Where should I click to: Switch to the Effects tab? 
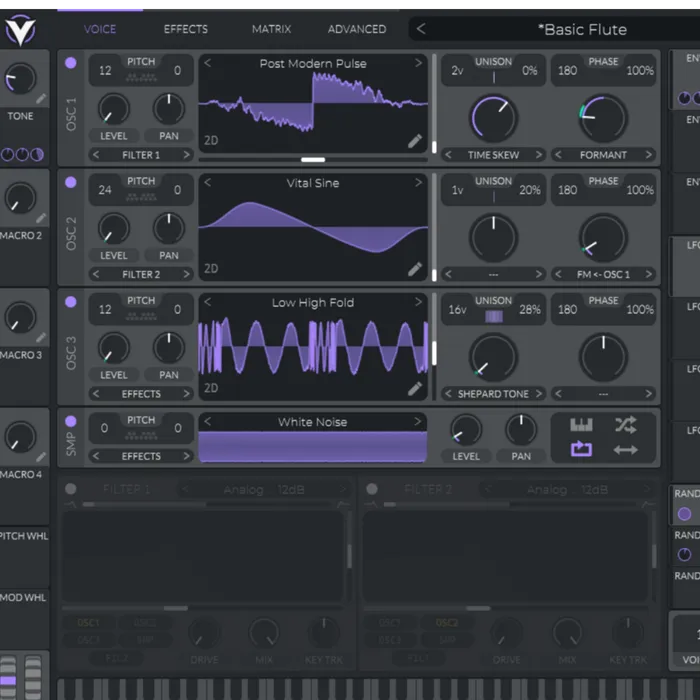[186, 29]
